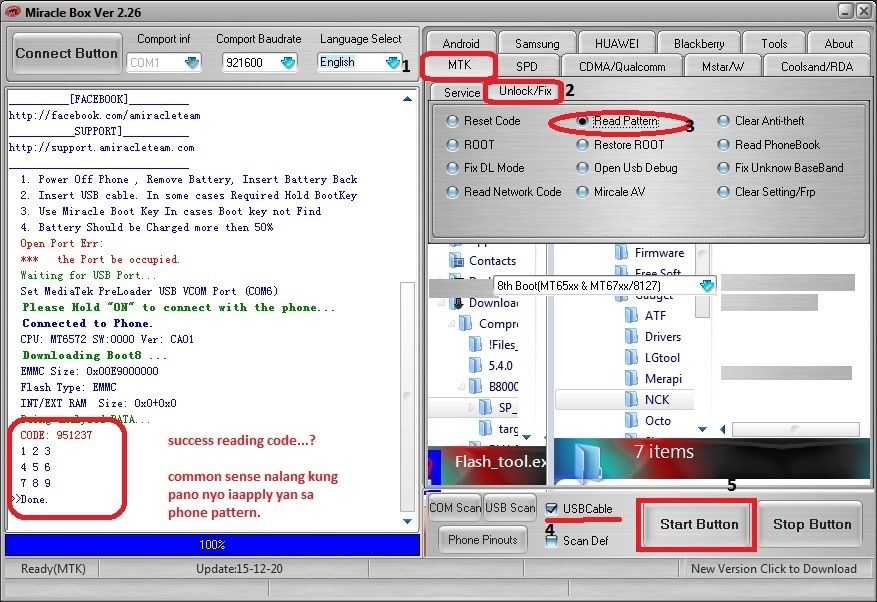This screenshot has height=602, width=877.
Task: Switch to the Samsung tab
Action: 537,43
